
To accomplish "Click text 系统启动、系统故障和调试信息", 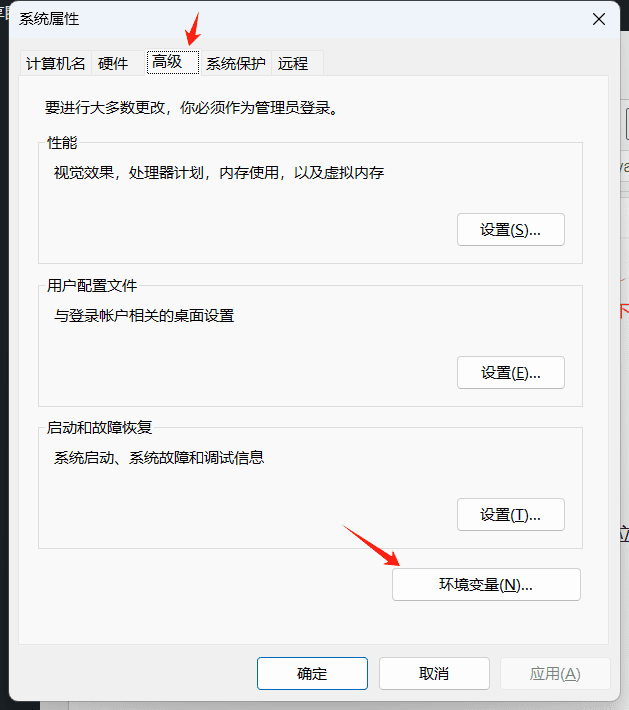I will [159, 457].
